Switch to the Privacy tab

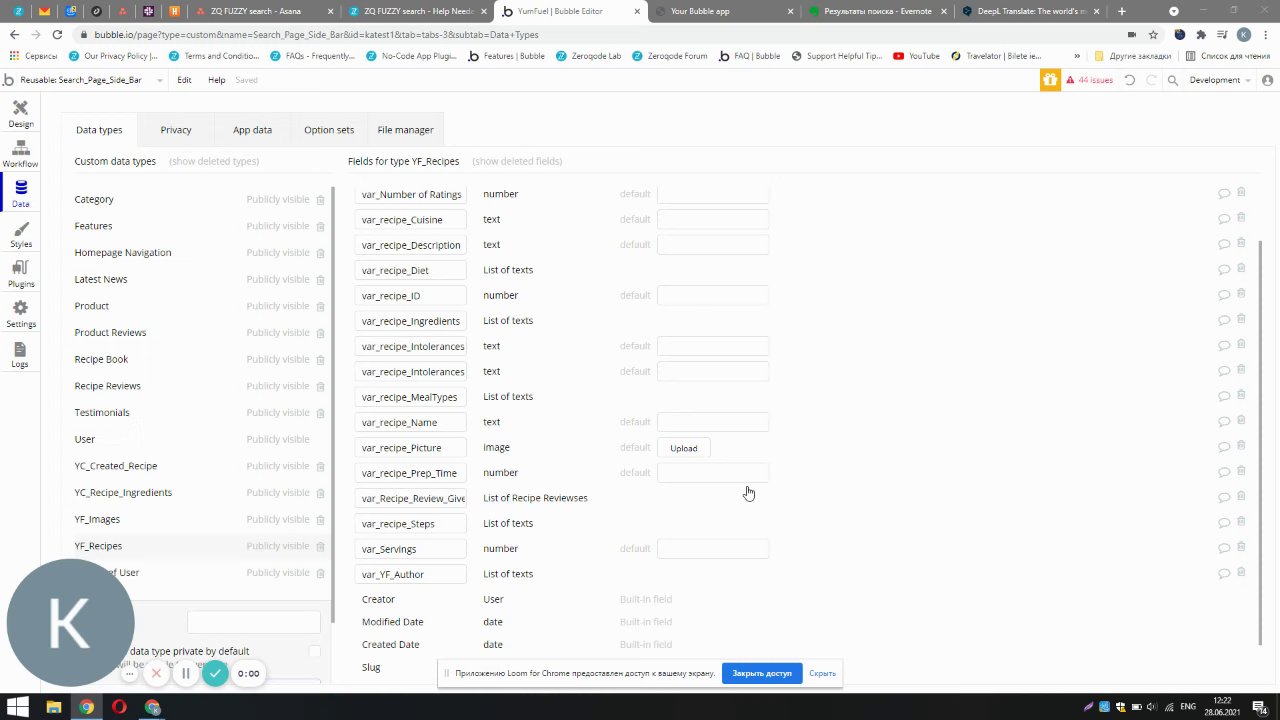point(176,130)
